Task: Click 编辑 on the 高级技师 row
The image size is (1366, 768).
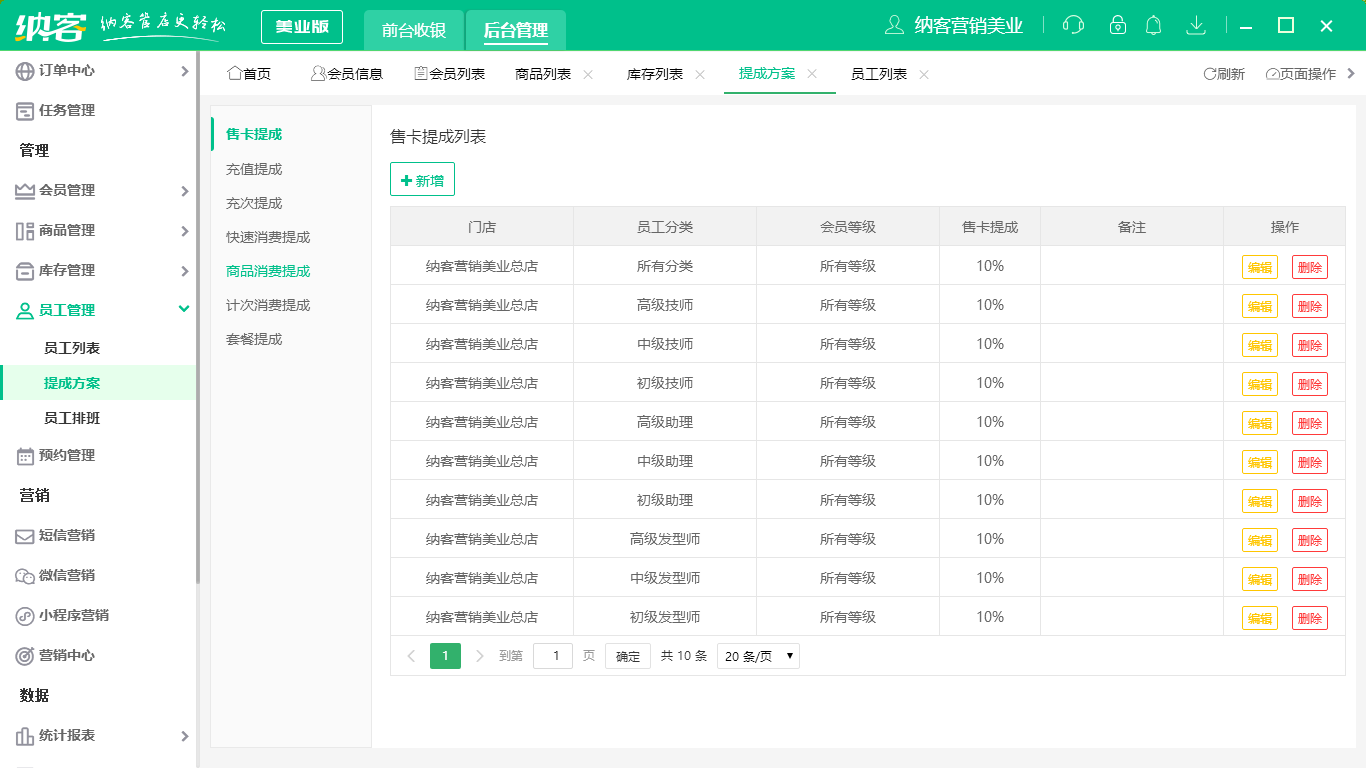Action: coord(1259,305)
